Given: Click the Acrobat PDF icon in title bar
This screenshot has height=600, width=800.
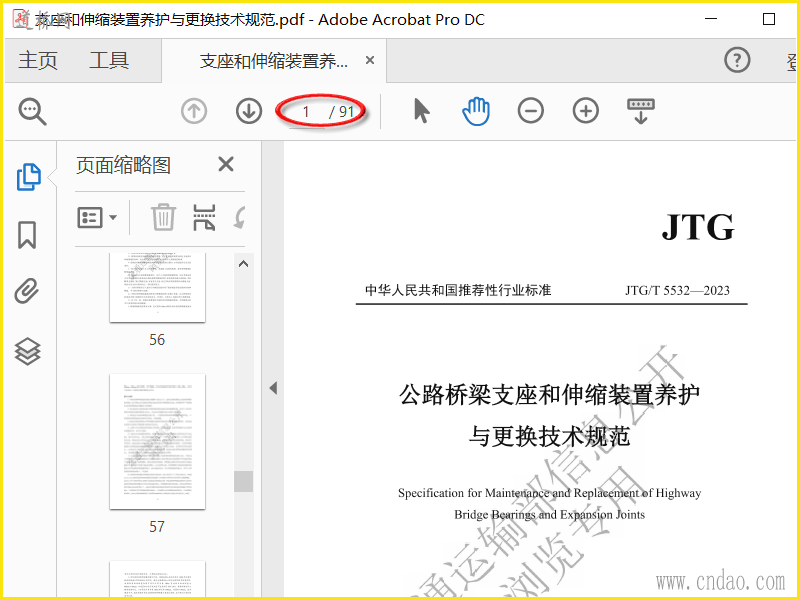Looking at the screenshot, I should coord(21,19).
